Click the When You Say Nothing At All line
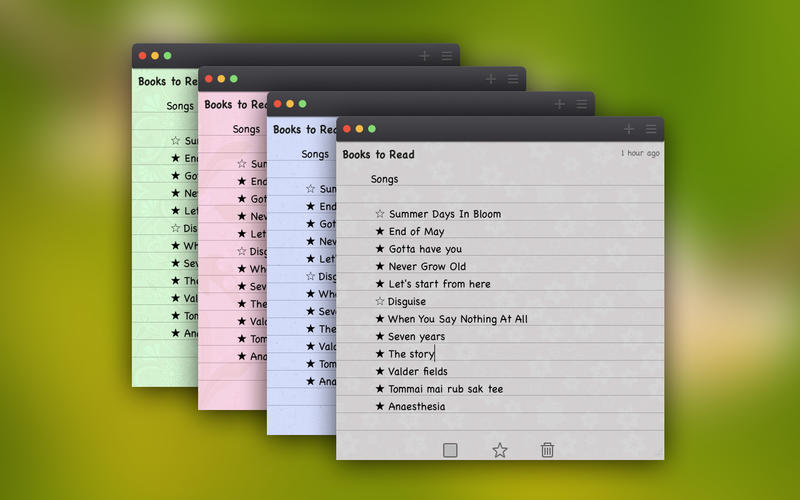The image size is (800, 500). point(457,319)
